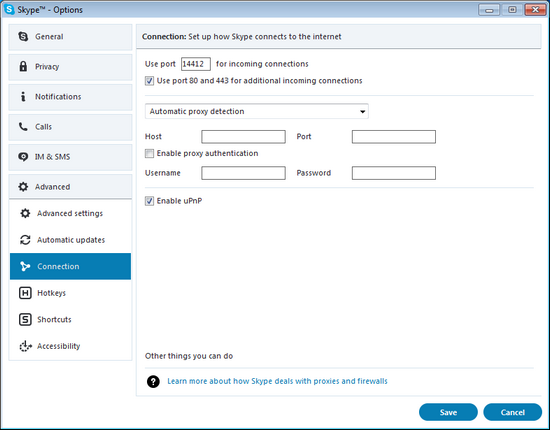Uncheck Use port 80 and 443 checkbox

click(149, 81)
